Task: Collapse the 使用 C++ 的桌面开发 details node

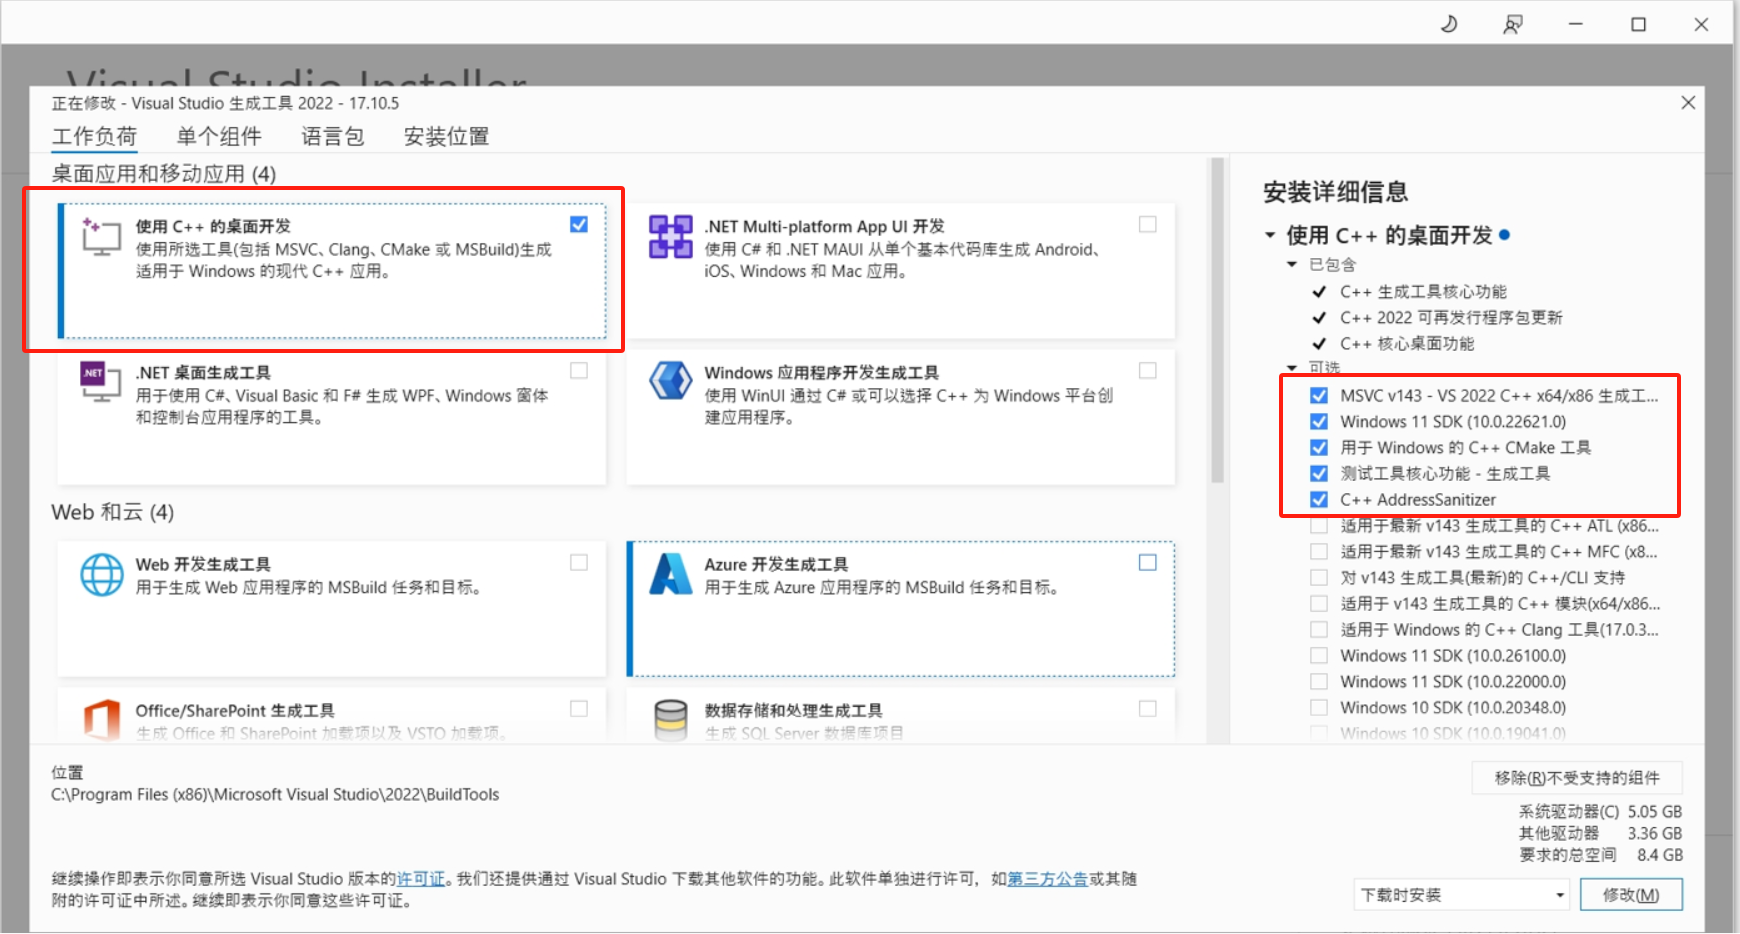Action: (1270, 235)
